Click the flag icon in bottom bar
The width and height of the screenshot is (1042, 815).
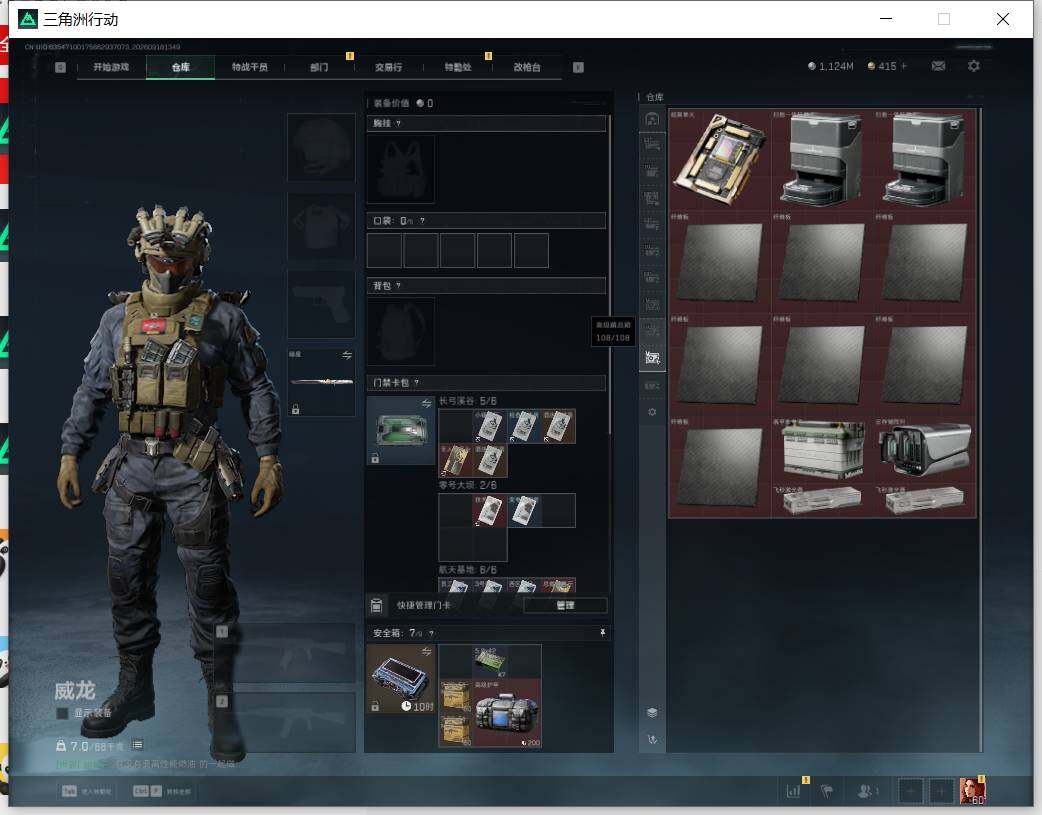pos(827,791)
